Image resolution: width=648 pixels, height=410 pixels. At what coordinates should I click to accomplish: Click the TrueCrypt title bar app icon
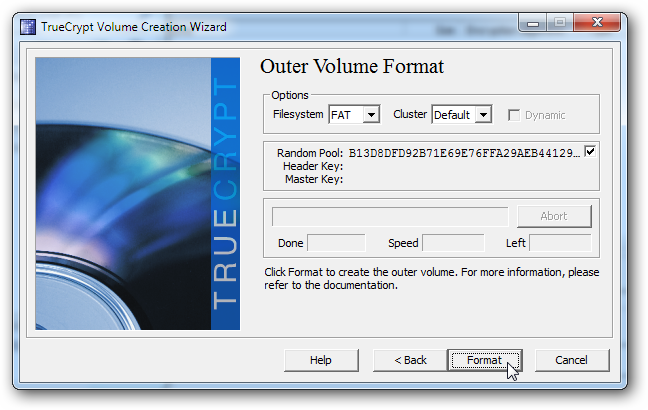(x=28, y=27)
